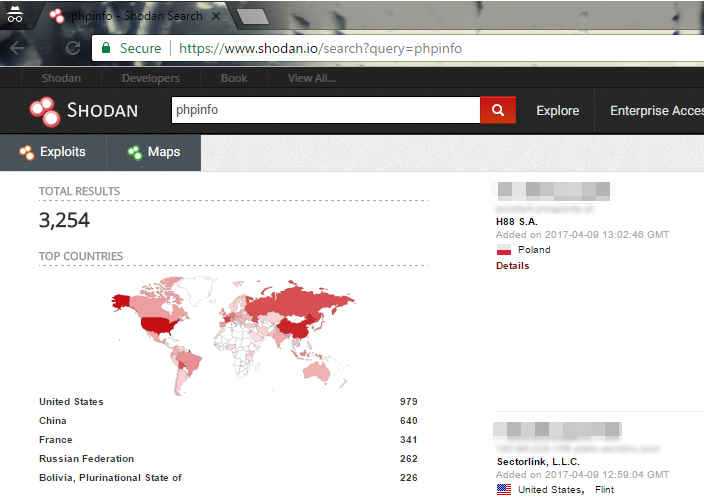Click the SHODAN wordmark text
Viewport: 704px width, 500px height.
pos(102,110)
